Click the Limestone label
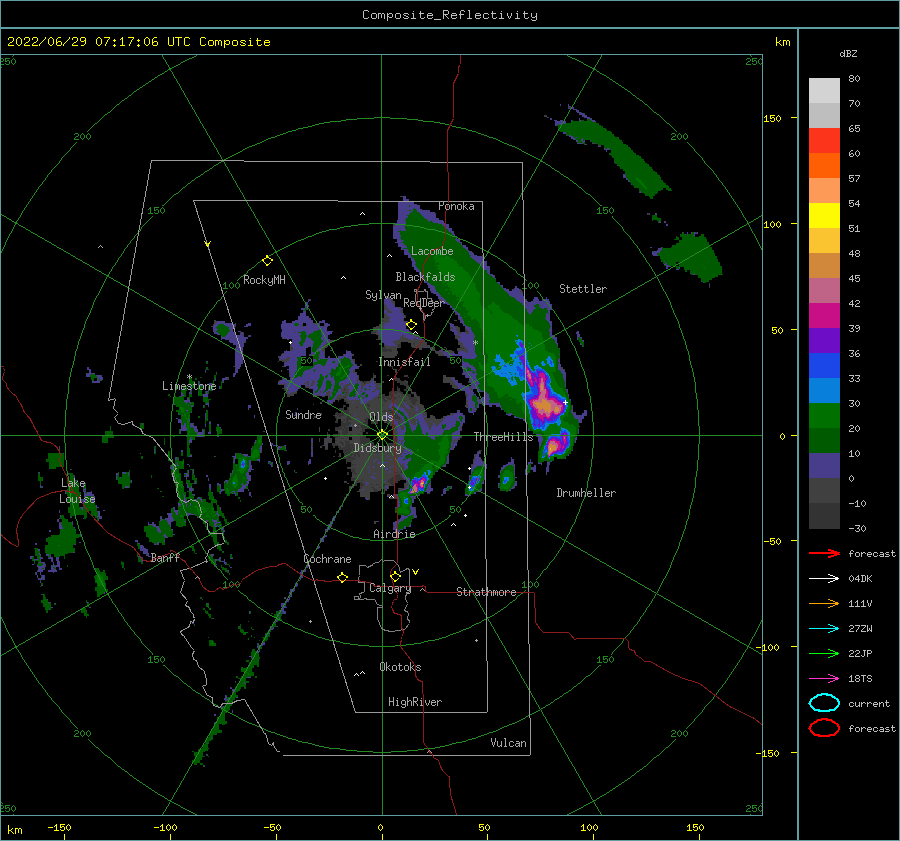Viewport: 900px width, 841px height. point(189,386)
